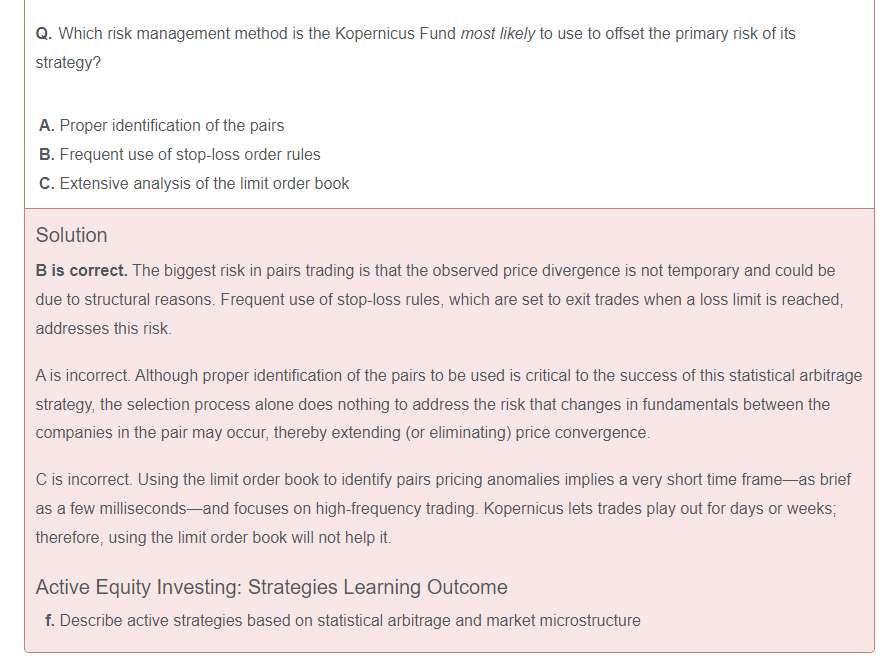Click the 'Active Equity Investing: Strategies Learning Outcome' heading
Image resolution: width=882 pixels, height=666 pixels.
click(271, 587)
